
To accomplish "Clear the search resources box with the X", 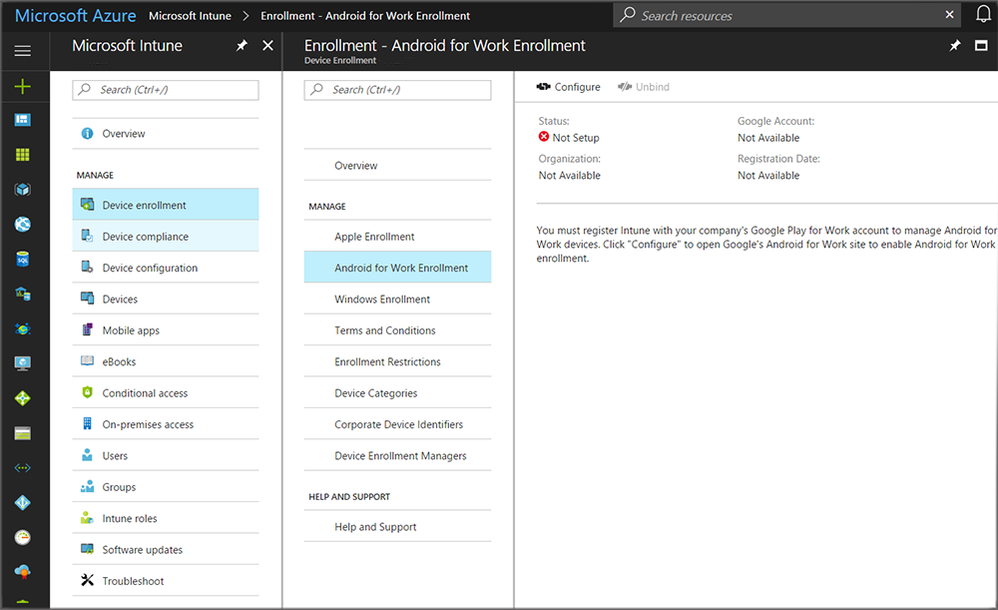I will pyautogui.click(x=950, y=15).
